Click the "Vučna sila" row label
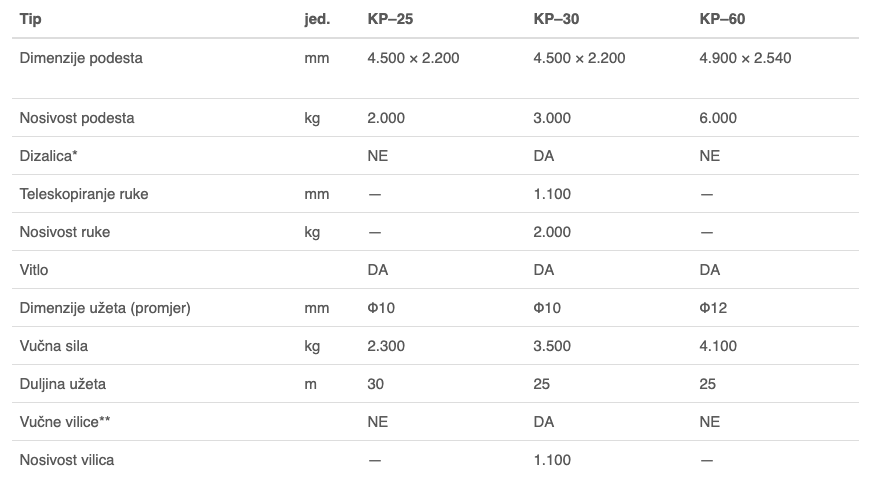Screen dimensions: 872x502 [x=55, y=346]
